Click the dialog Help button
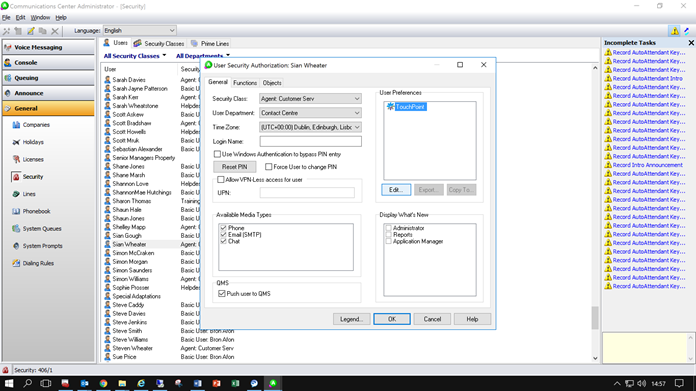 click(472, 319)
